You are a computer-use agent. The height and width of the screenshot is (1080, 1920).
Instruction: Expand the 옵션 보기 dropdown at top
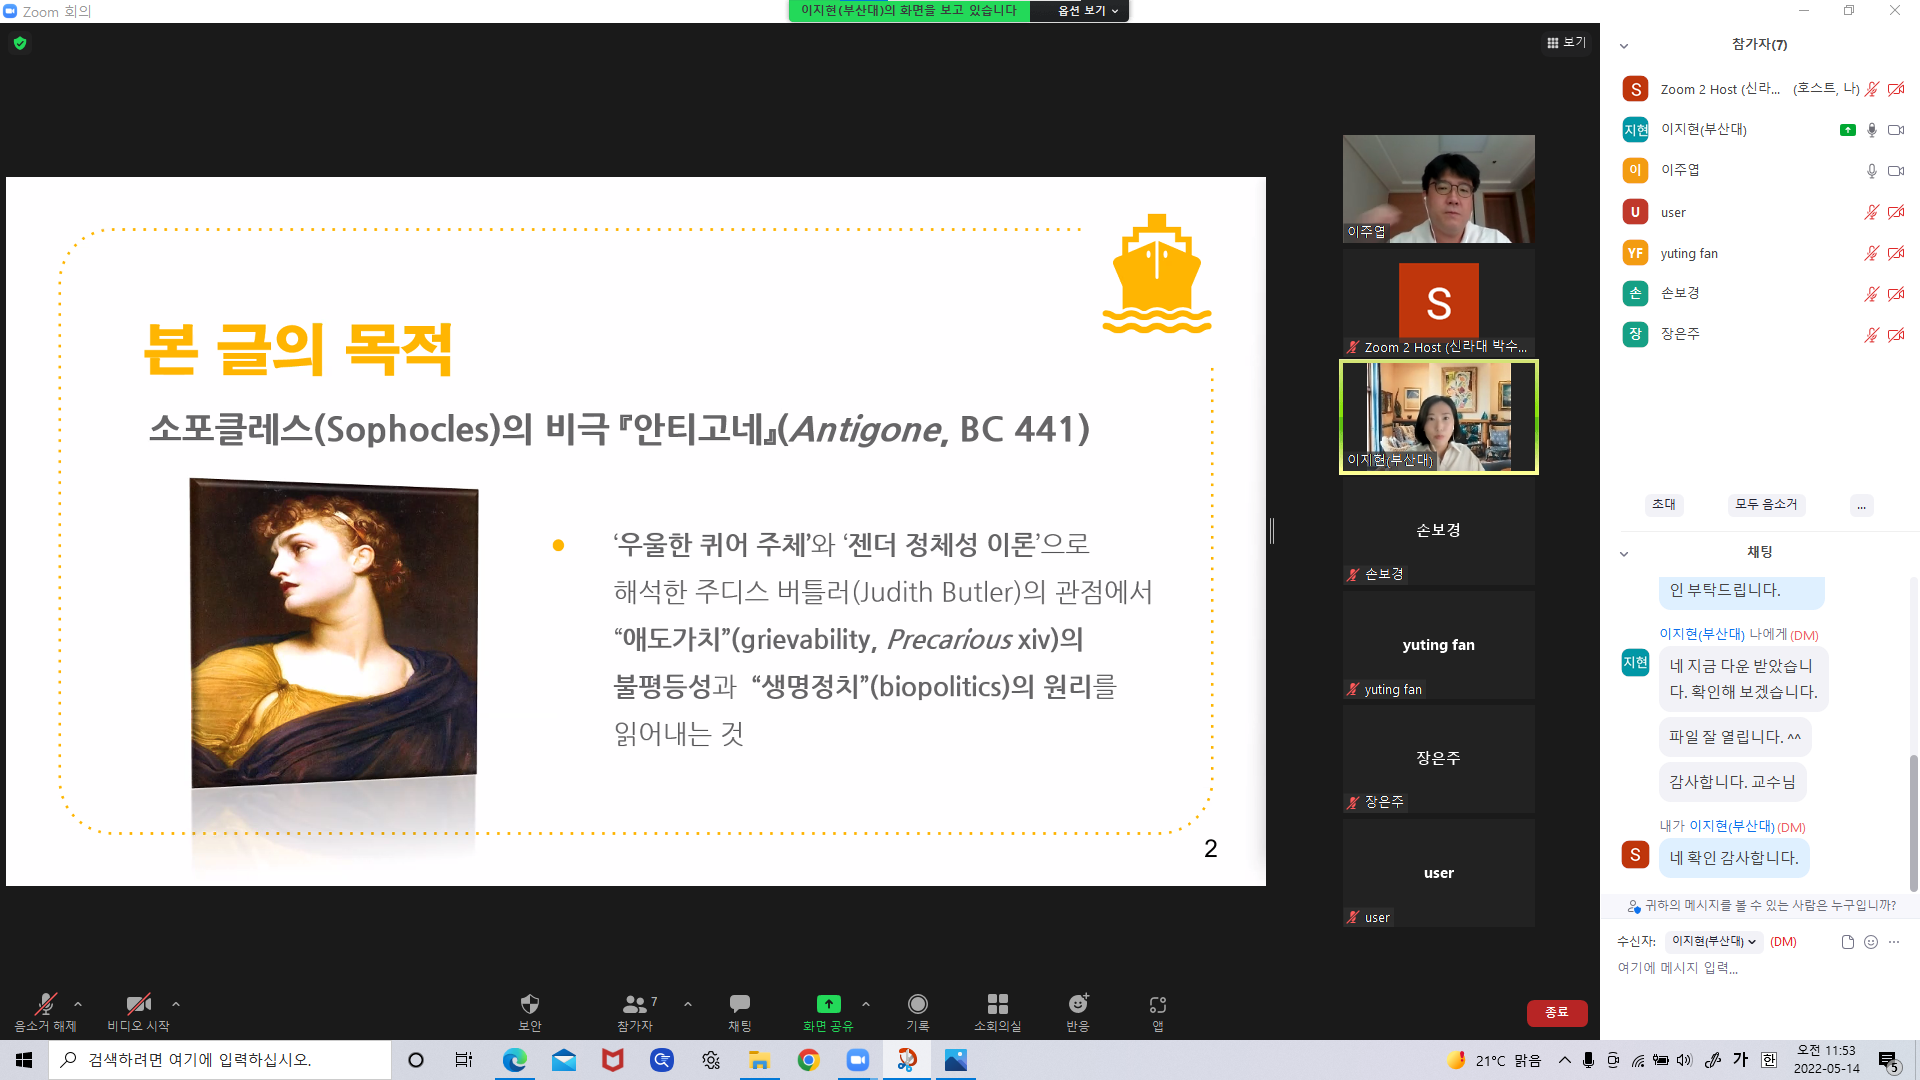click(1087, 11)
